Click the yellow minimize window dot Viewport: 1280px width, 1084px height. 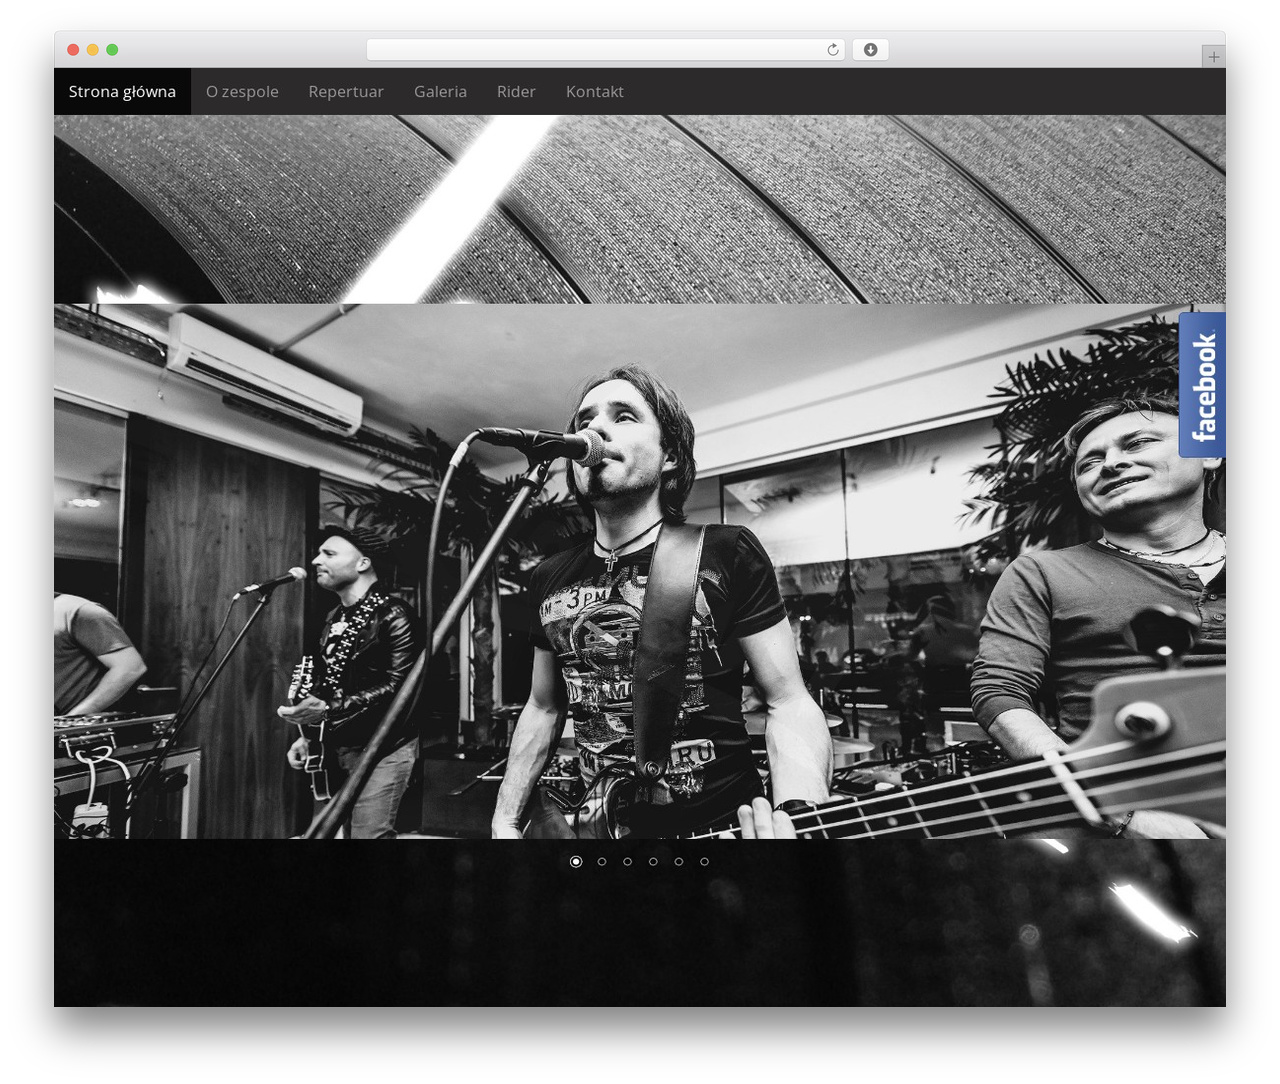[92, 50]
